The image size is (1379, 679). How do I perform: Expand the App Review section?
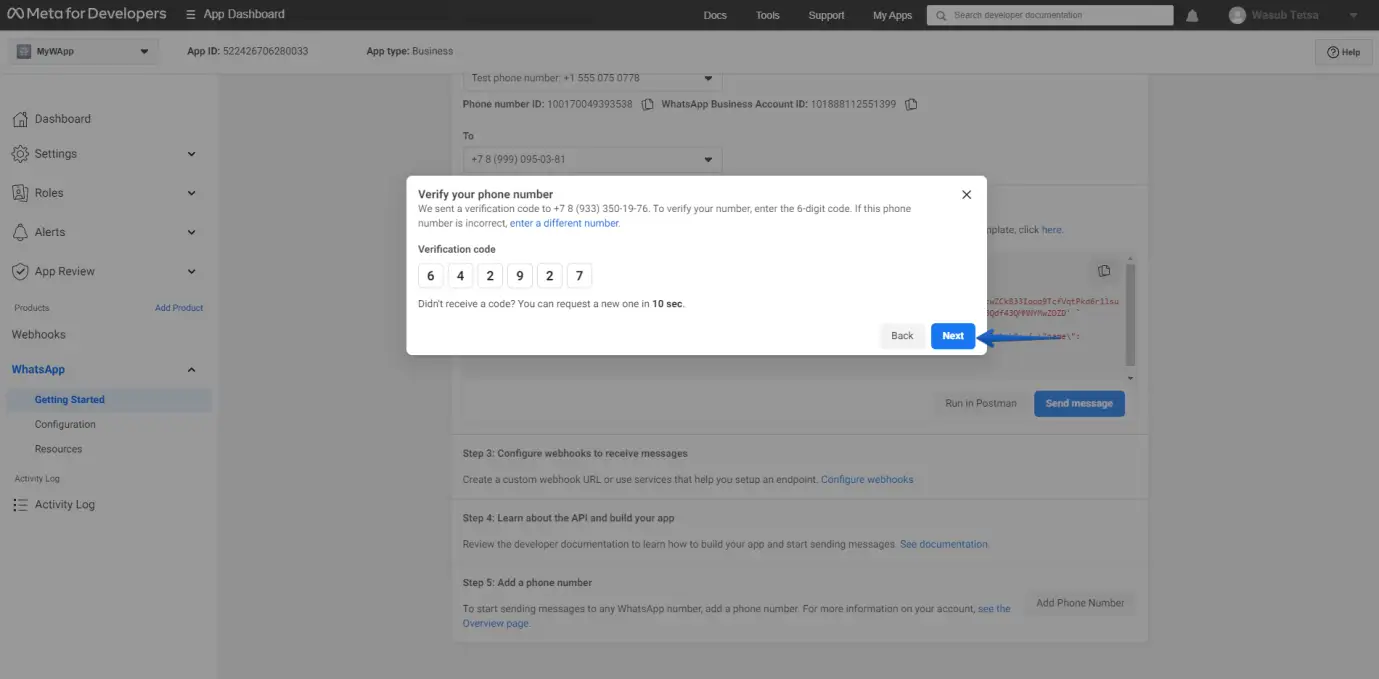(x=192, y=271)
